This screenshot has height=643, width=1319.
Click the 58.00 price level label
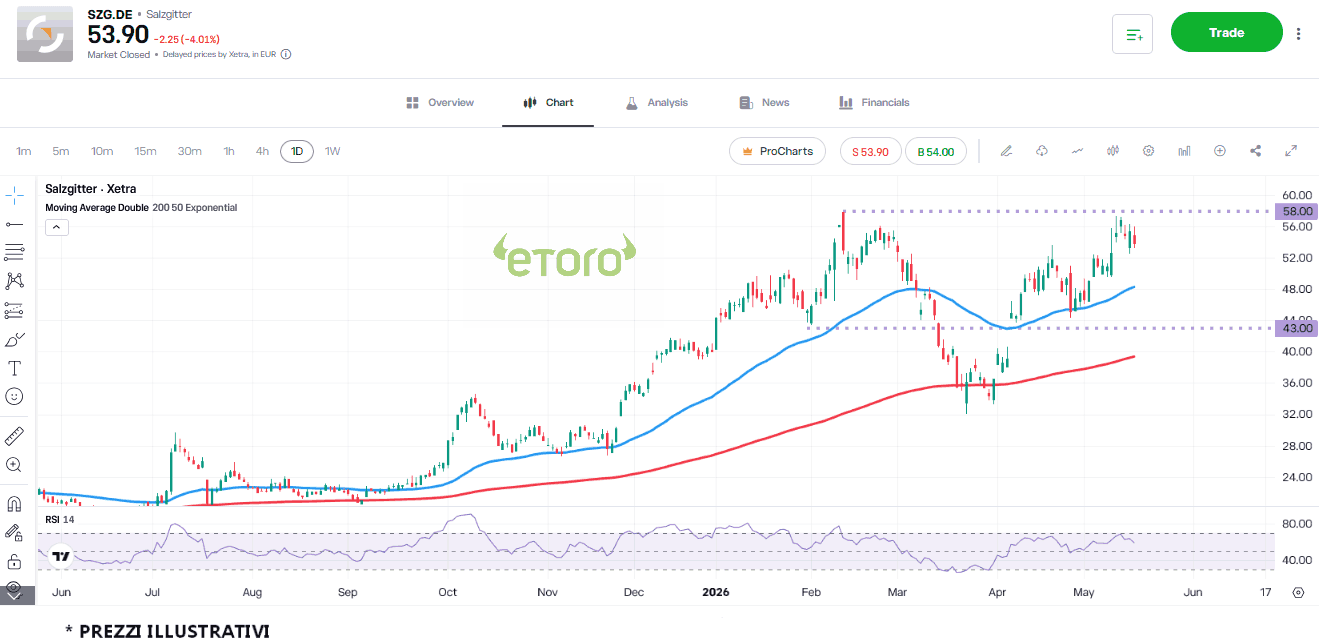[x=1298, y=211]
